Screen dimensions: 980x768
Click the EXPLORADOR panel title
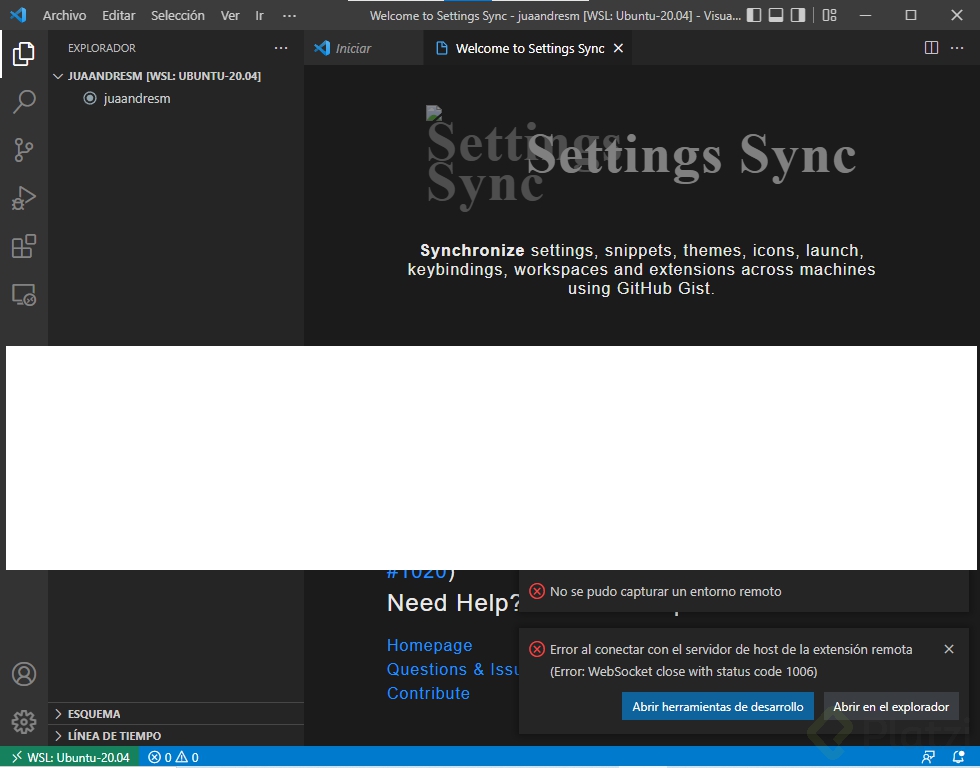tap(102, 48)
